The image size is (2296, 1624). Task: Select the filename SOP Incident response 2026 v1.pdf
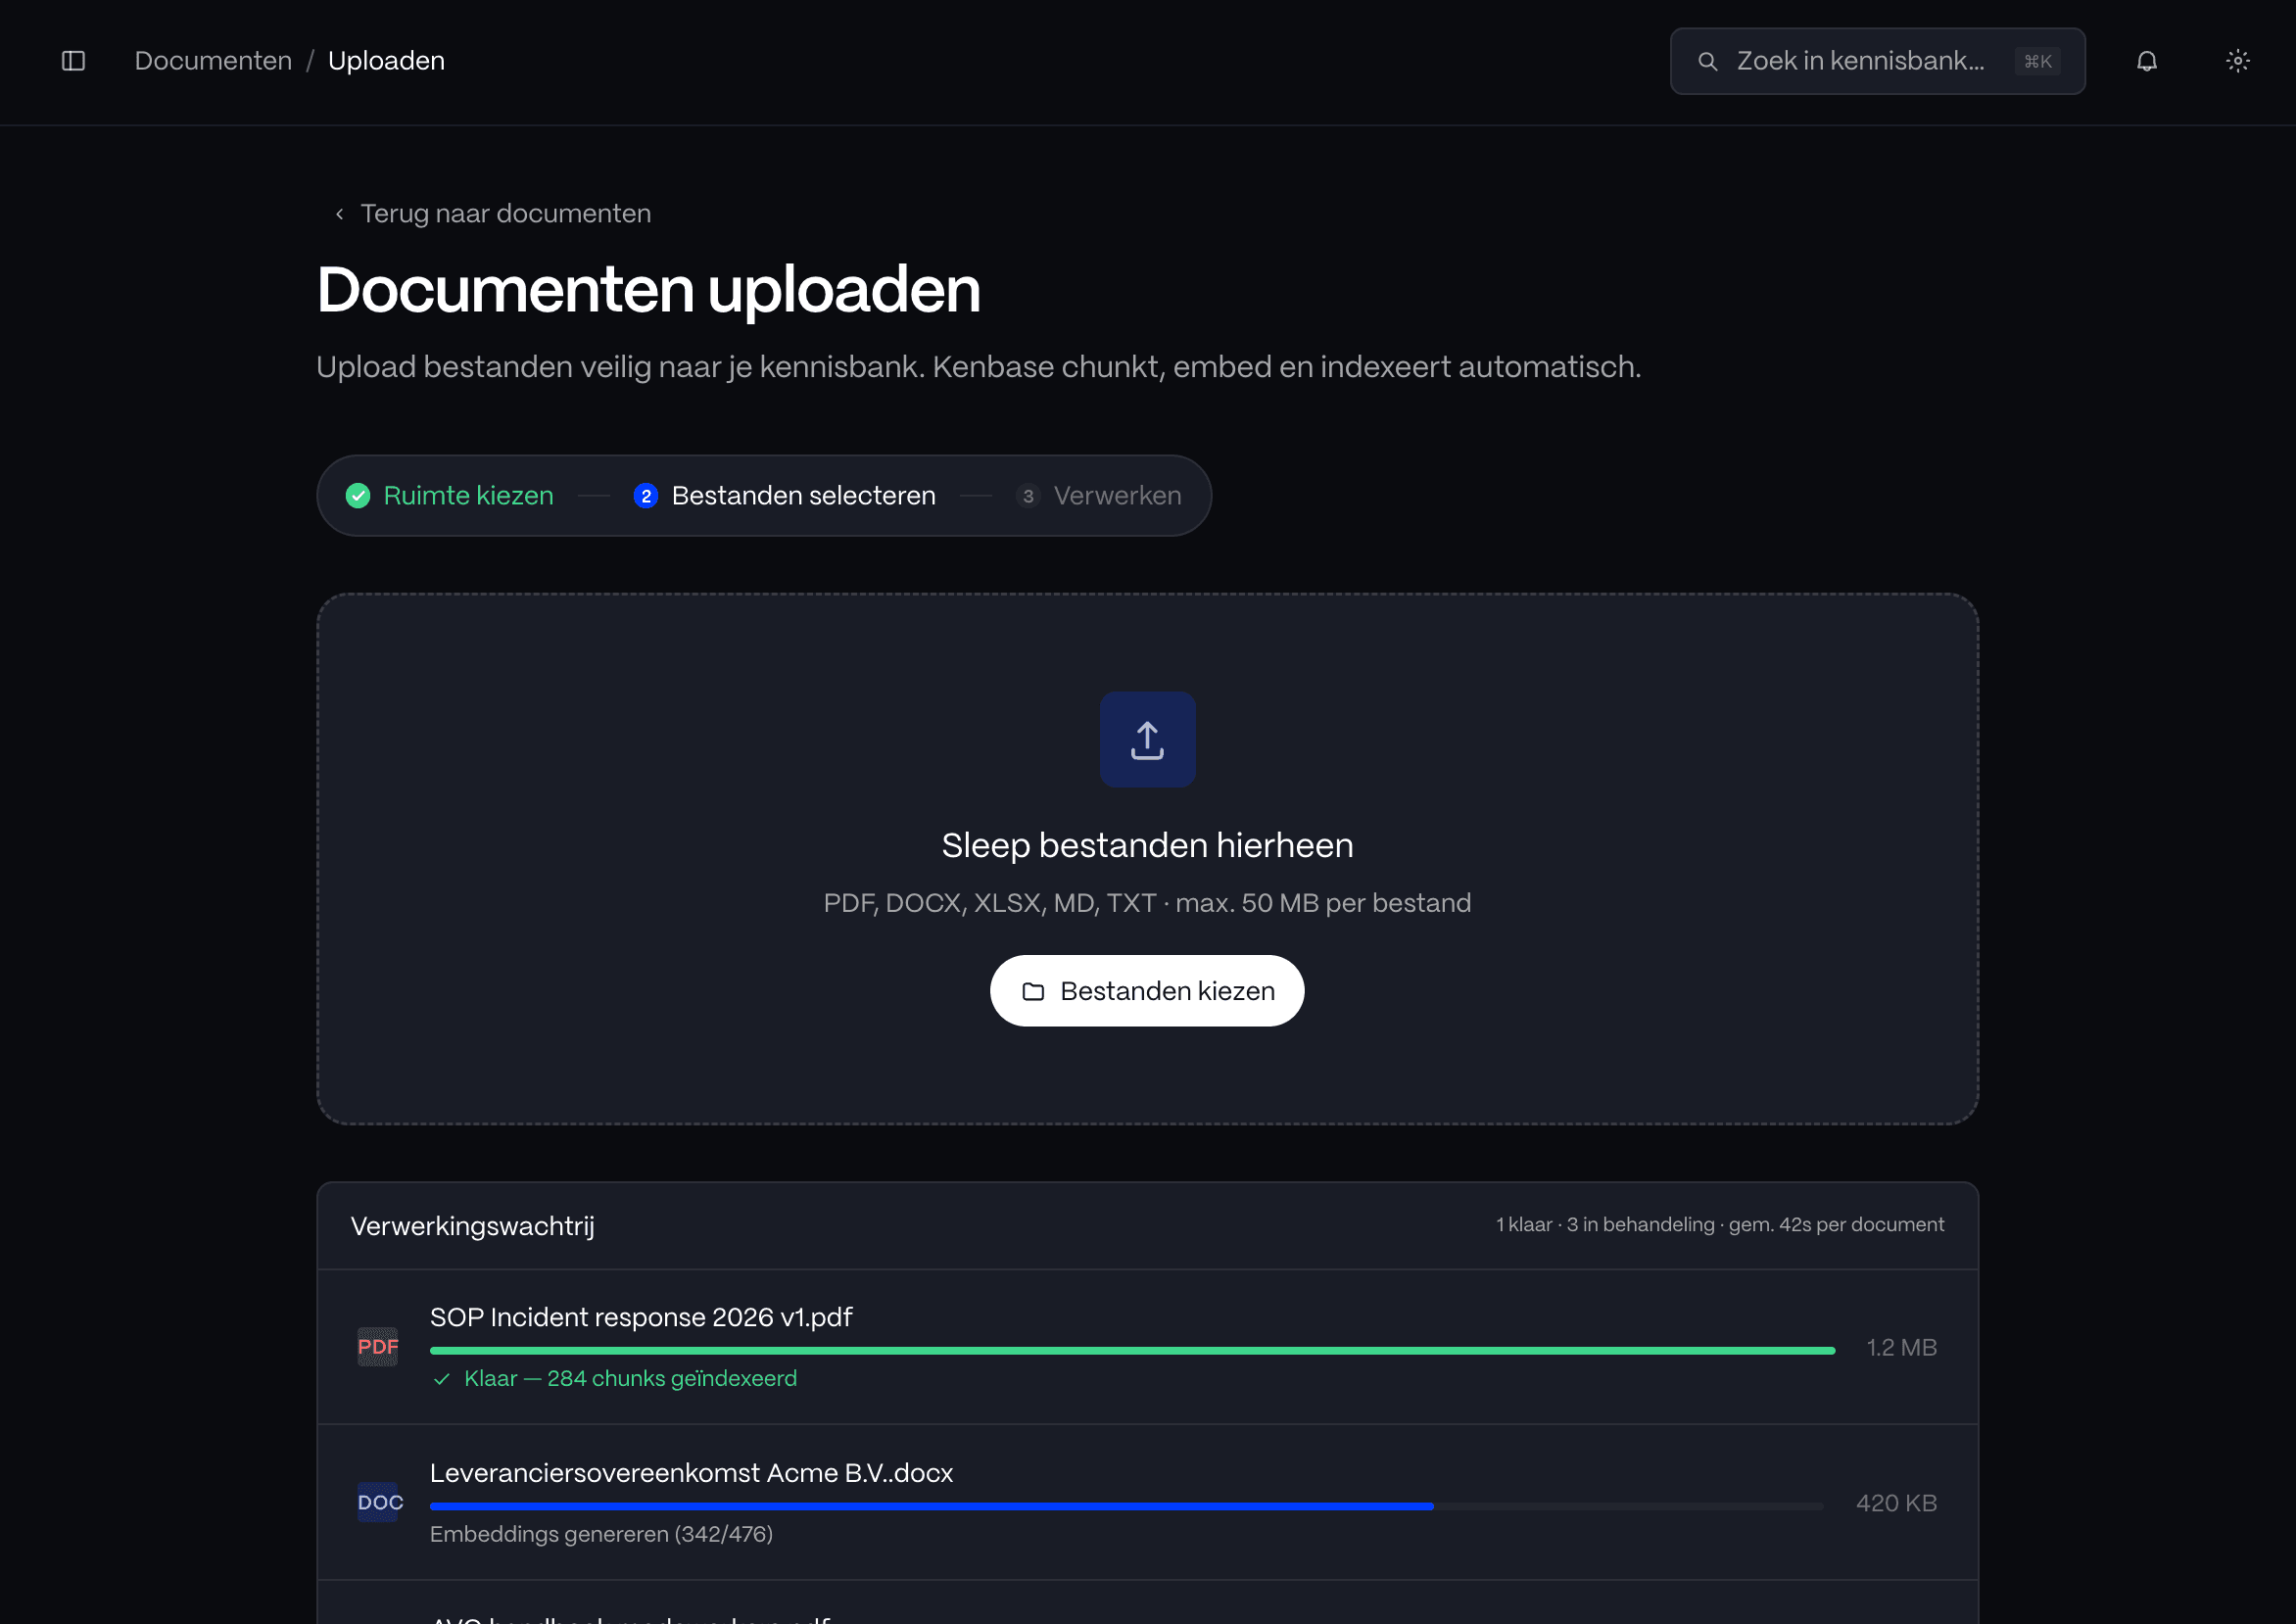[x=640, y=1317]
